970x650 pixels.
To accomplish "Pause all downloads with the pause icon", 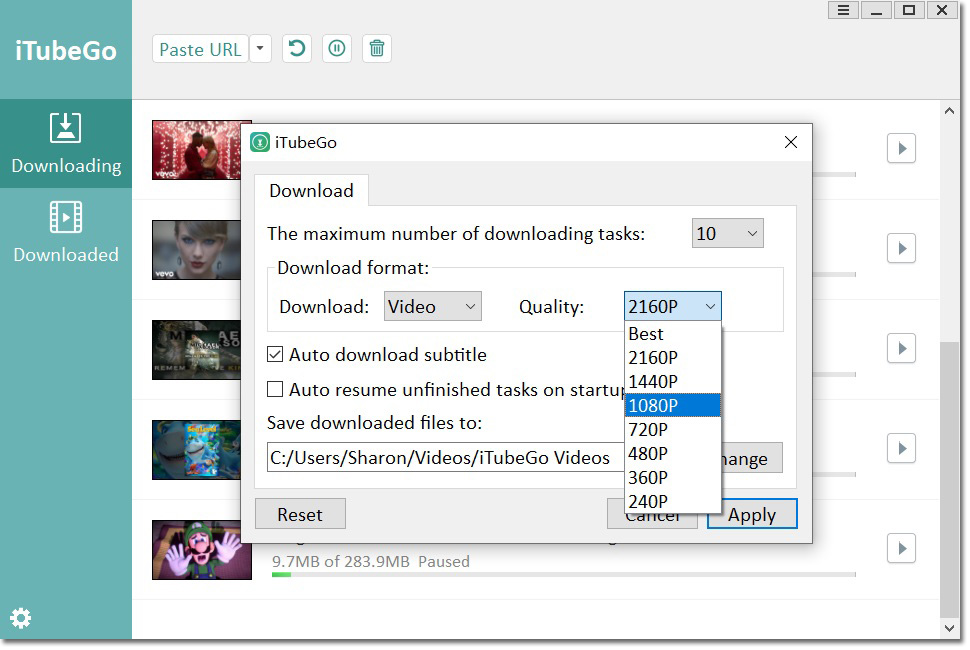I will [337, 48].
